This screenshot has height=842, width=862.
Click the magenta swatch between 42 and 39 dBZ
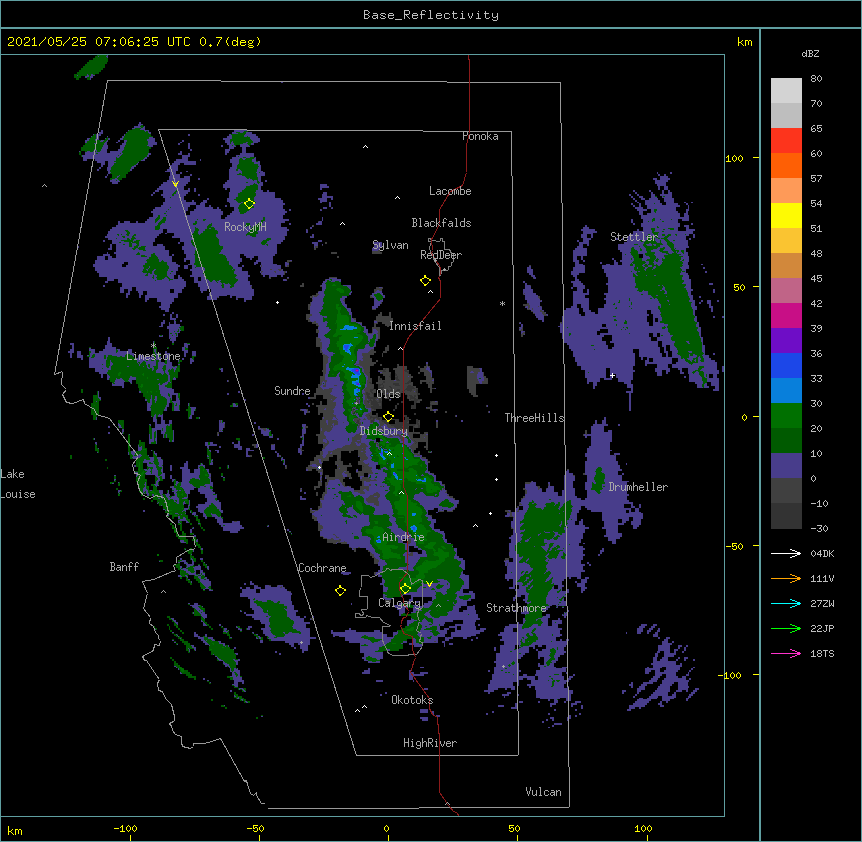point(786,315)
